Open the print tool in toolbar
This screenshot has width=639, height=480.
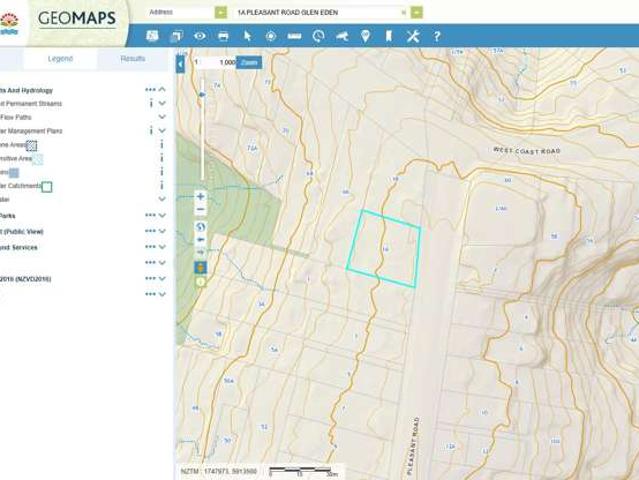tap(223, 36)
